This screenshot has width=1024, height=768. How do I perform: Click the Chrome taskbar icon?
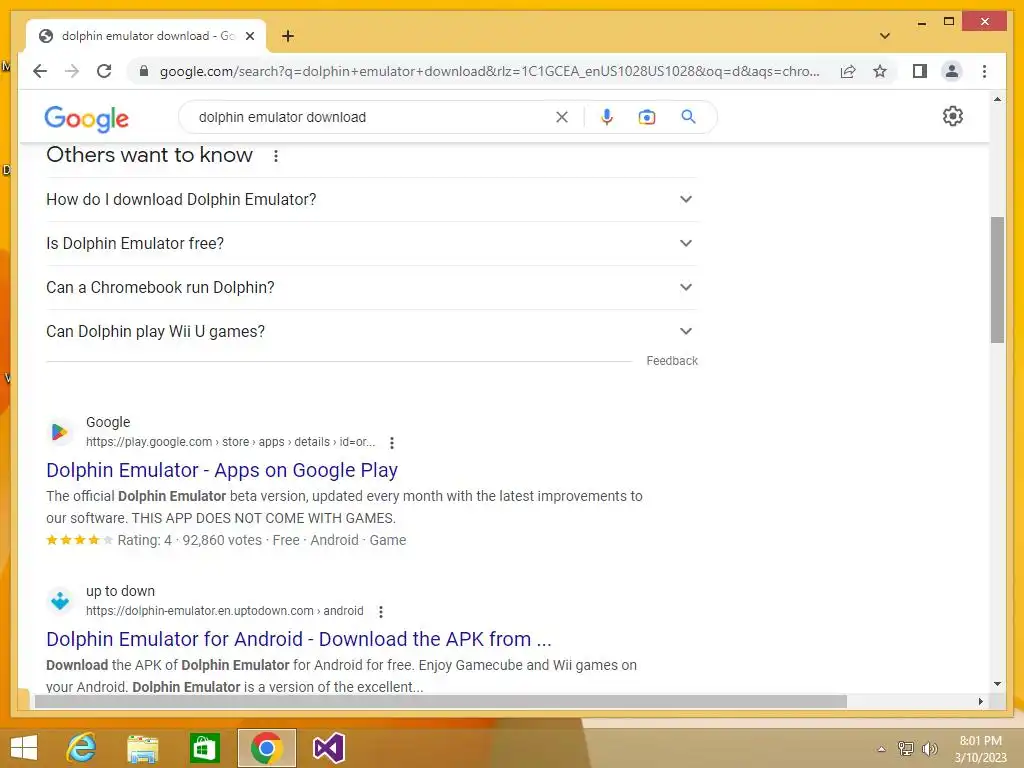click(266, 748)
